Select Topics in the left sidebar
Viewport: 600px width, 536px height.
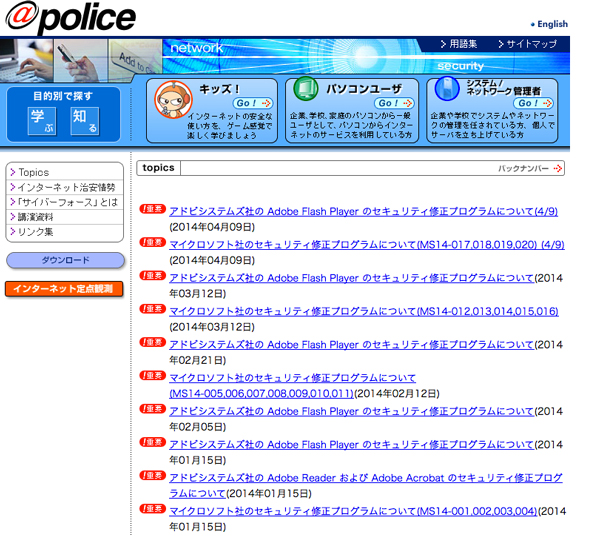coord(33,172)
